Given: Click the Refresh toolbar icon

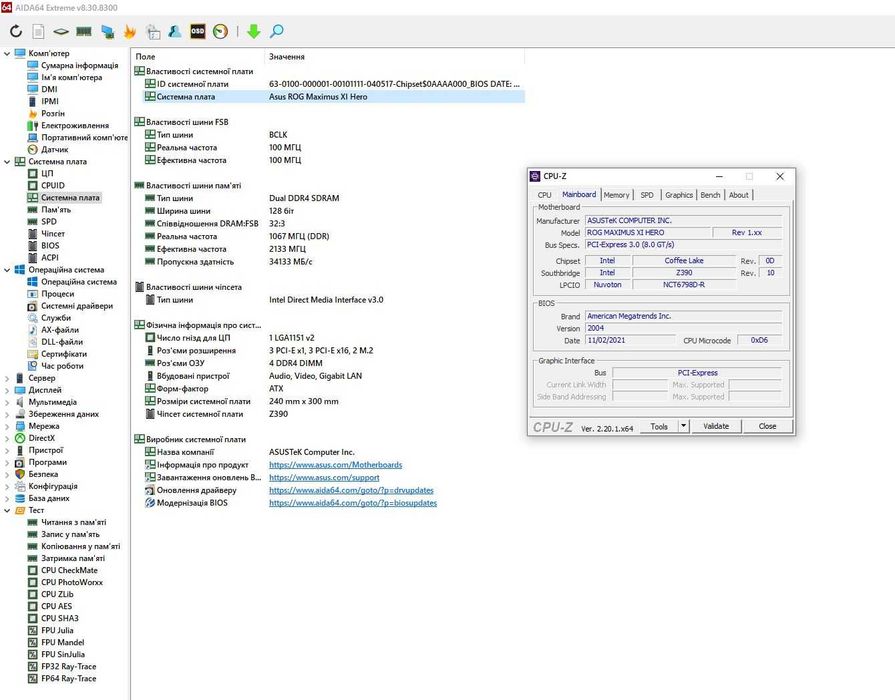Looking at the screenshot, I should [16, 31].
